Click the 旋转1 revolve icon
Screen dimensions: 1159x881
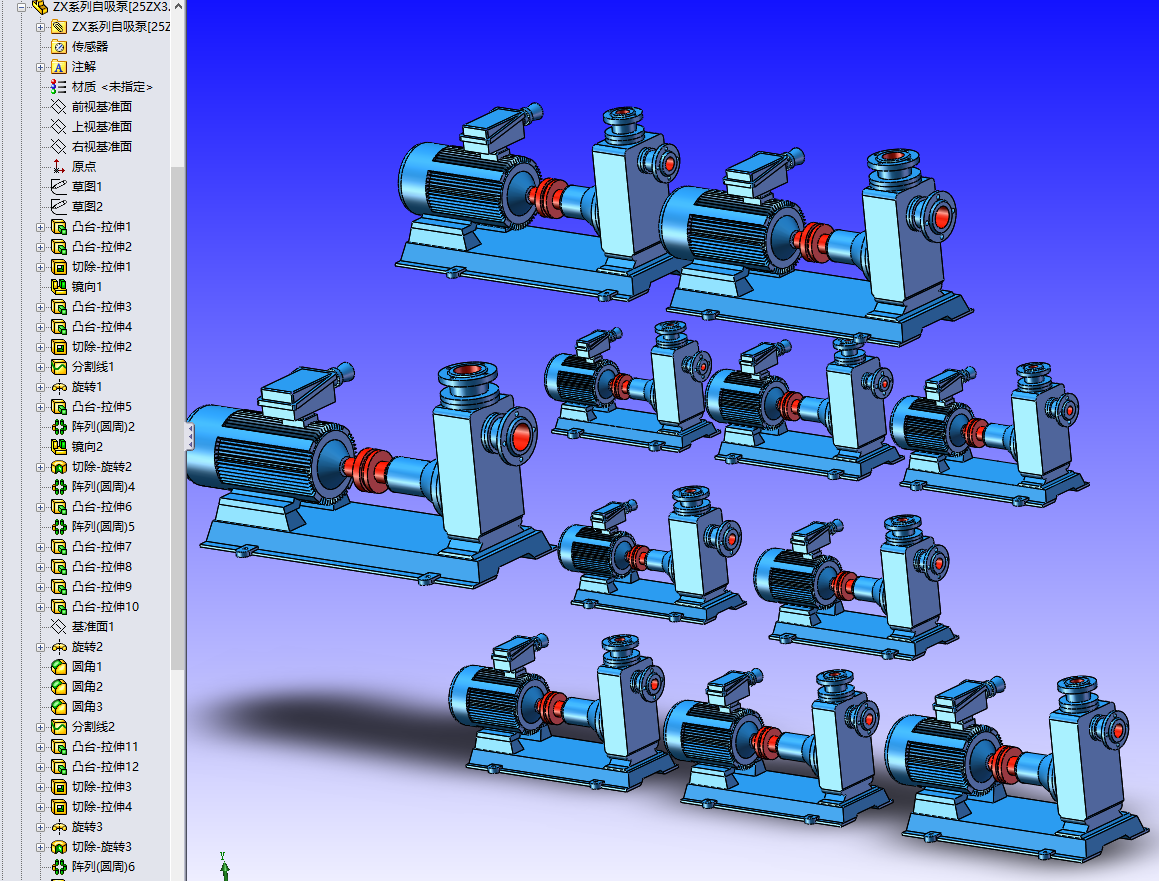59,387
